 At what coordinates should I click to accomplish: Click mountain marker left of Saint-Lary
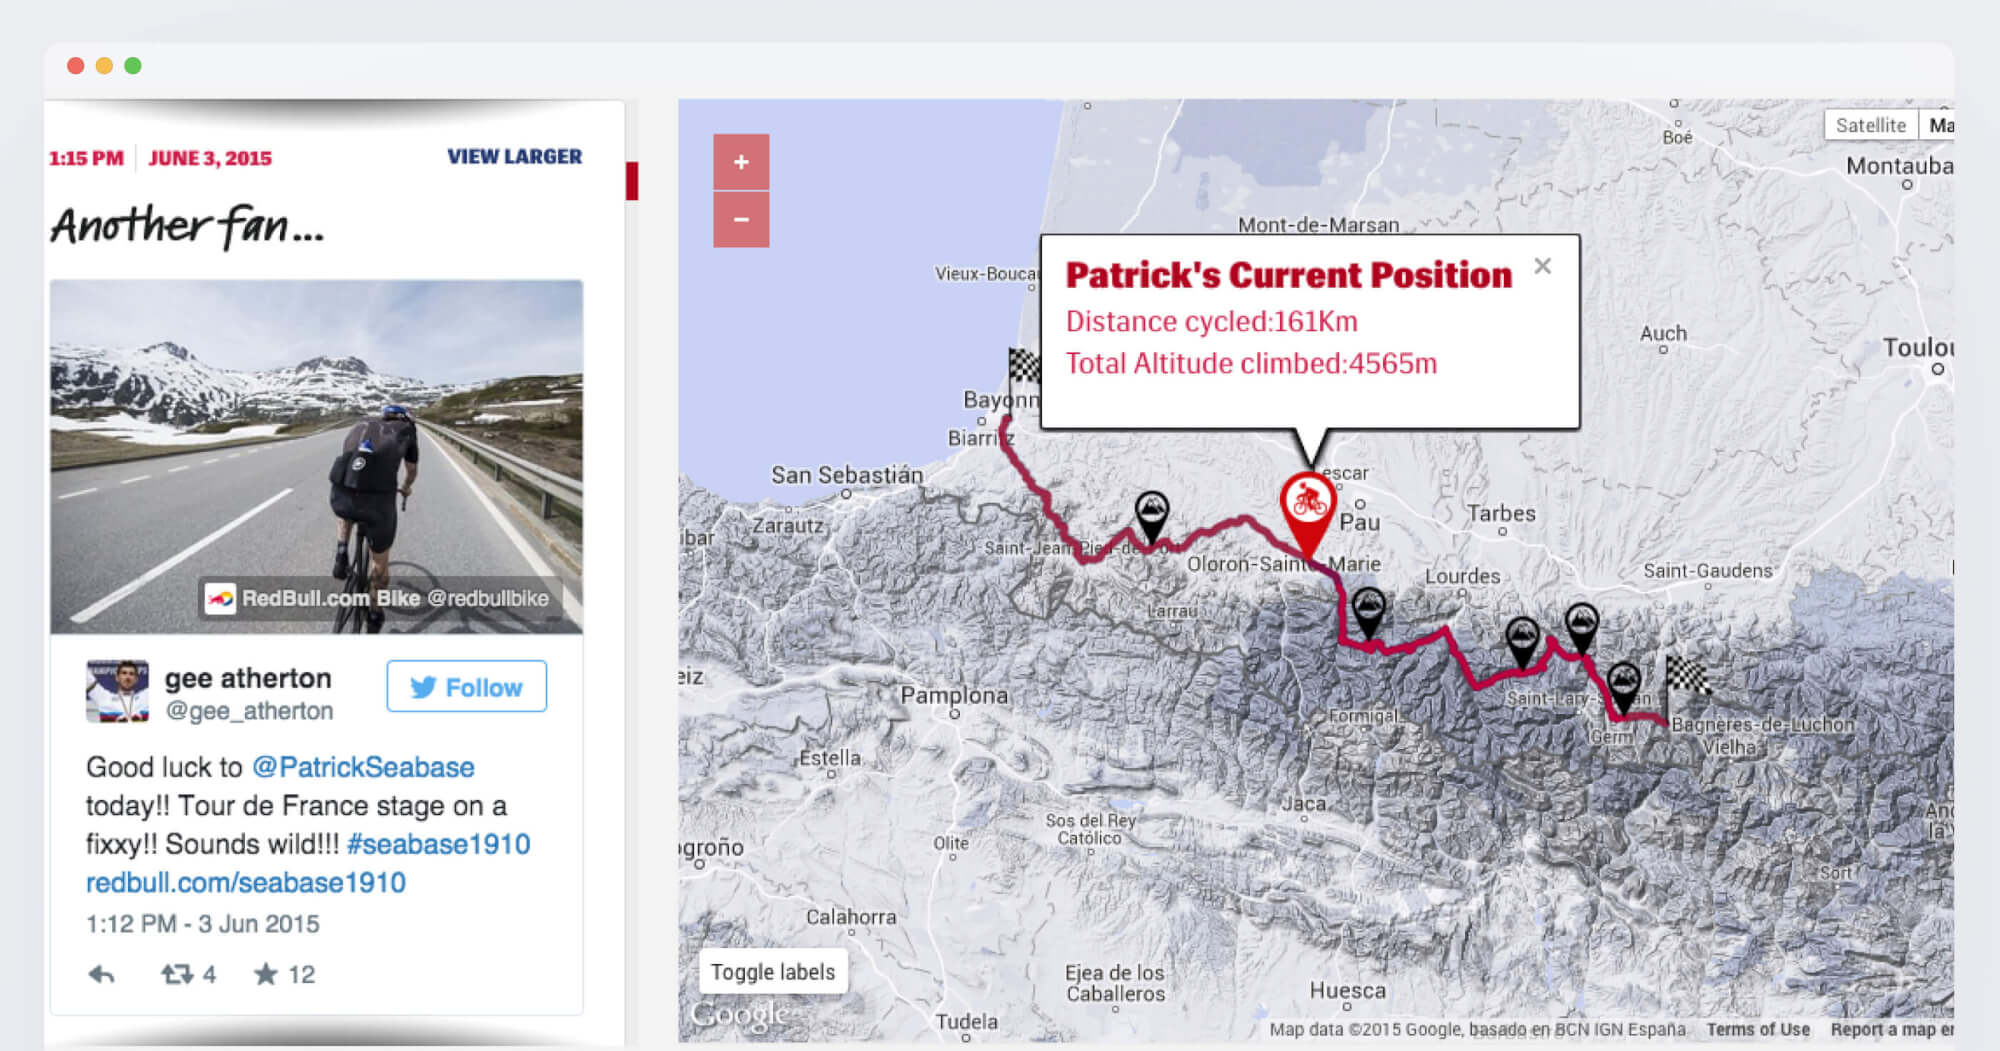(1522, 641)
